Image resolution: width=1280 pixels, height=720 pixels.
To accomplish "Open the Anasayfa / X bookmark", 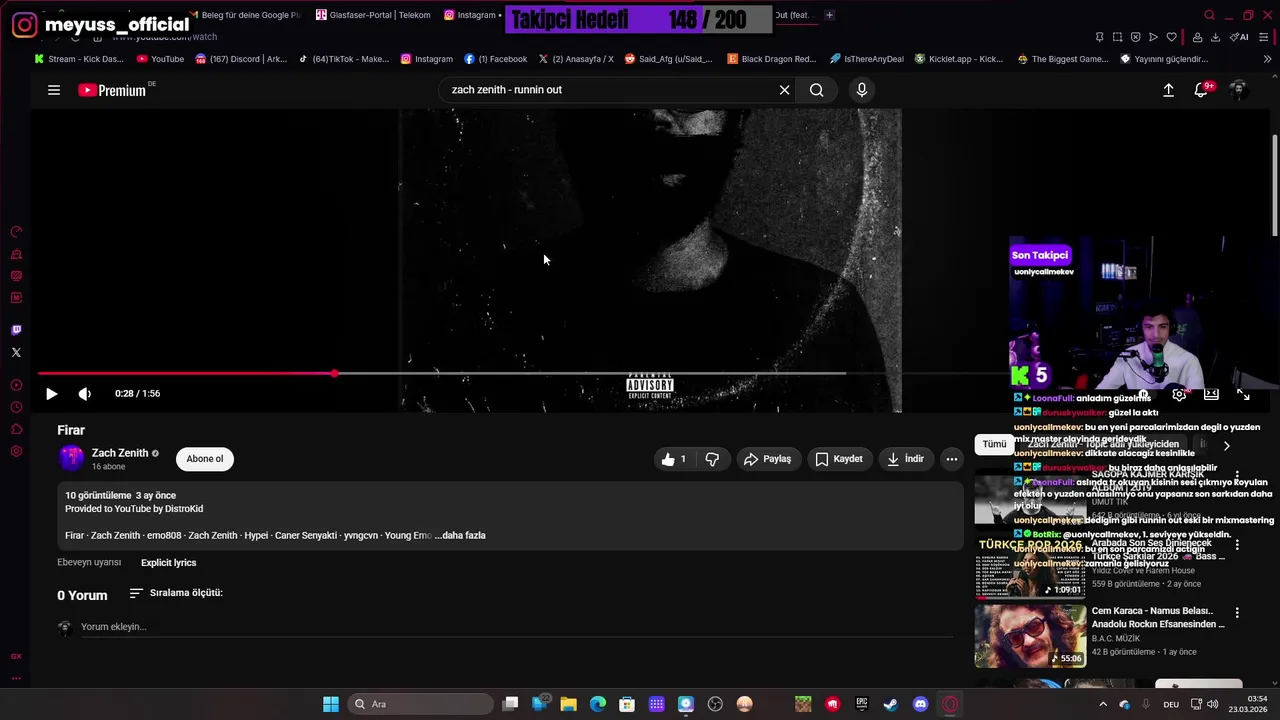I will [576, 59].
